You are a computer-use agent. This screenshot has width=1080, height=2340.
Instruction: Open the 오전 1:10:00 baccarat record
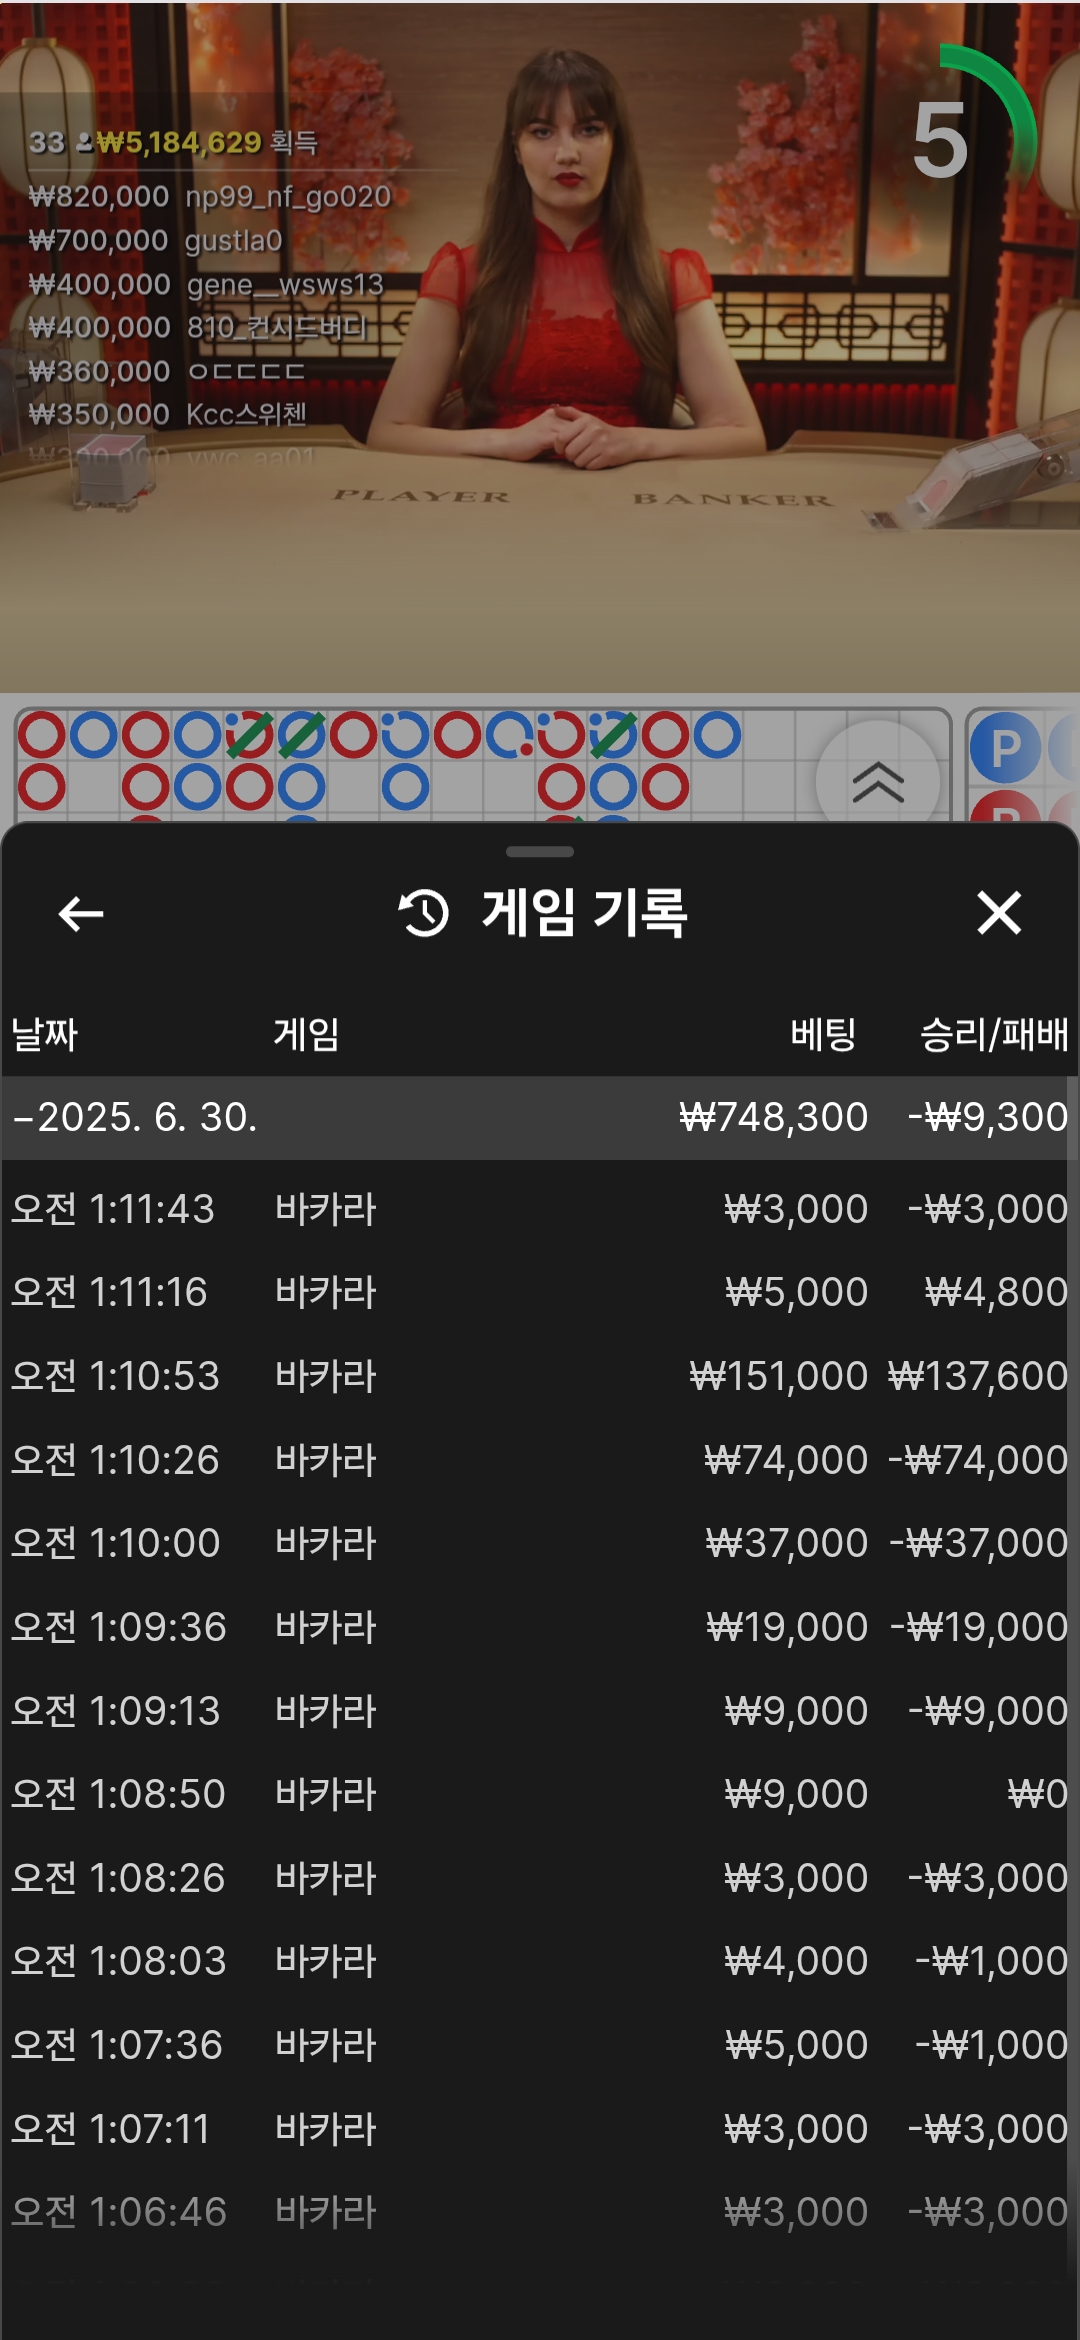coord(540,1543)
